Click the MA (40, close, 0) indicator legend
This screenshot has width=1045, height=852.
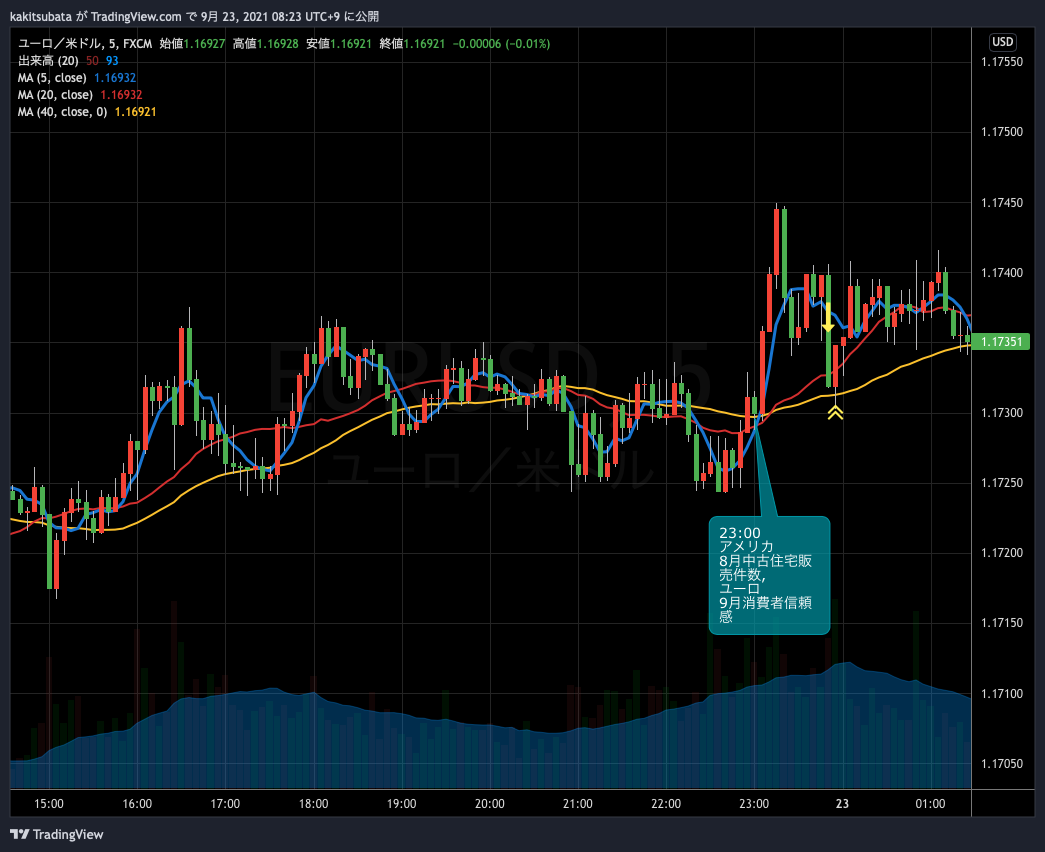coord(87,112)
